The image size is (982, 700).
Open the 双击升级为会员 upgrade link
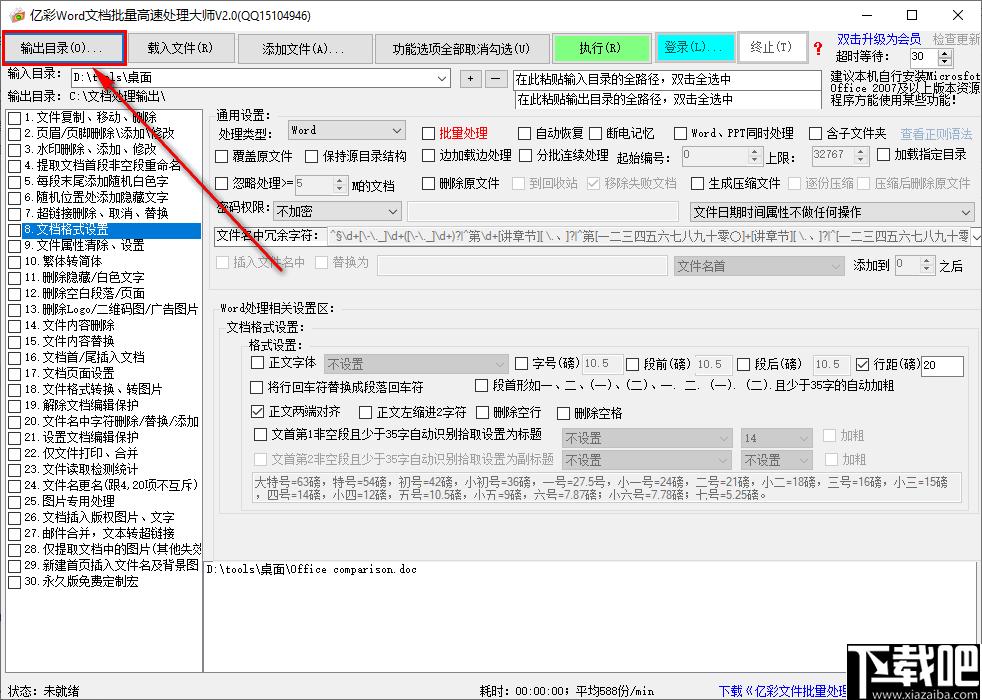879,39
